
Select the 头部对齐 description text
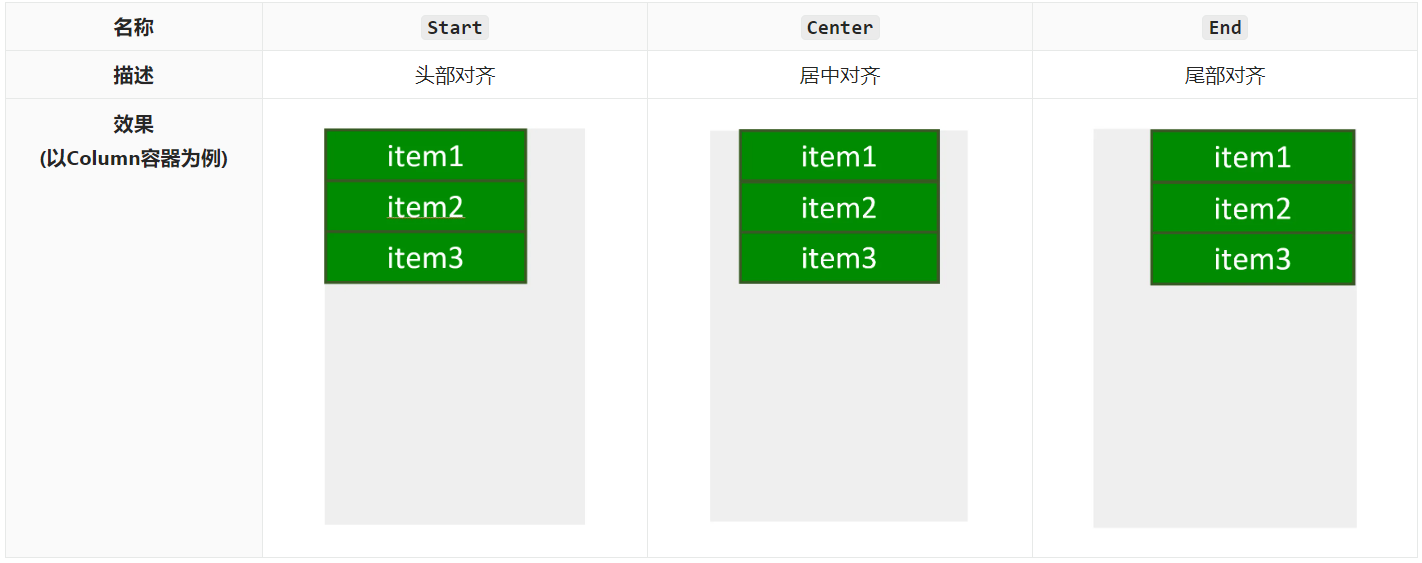[x=455, y=76]
